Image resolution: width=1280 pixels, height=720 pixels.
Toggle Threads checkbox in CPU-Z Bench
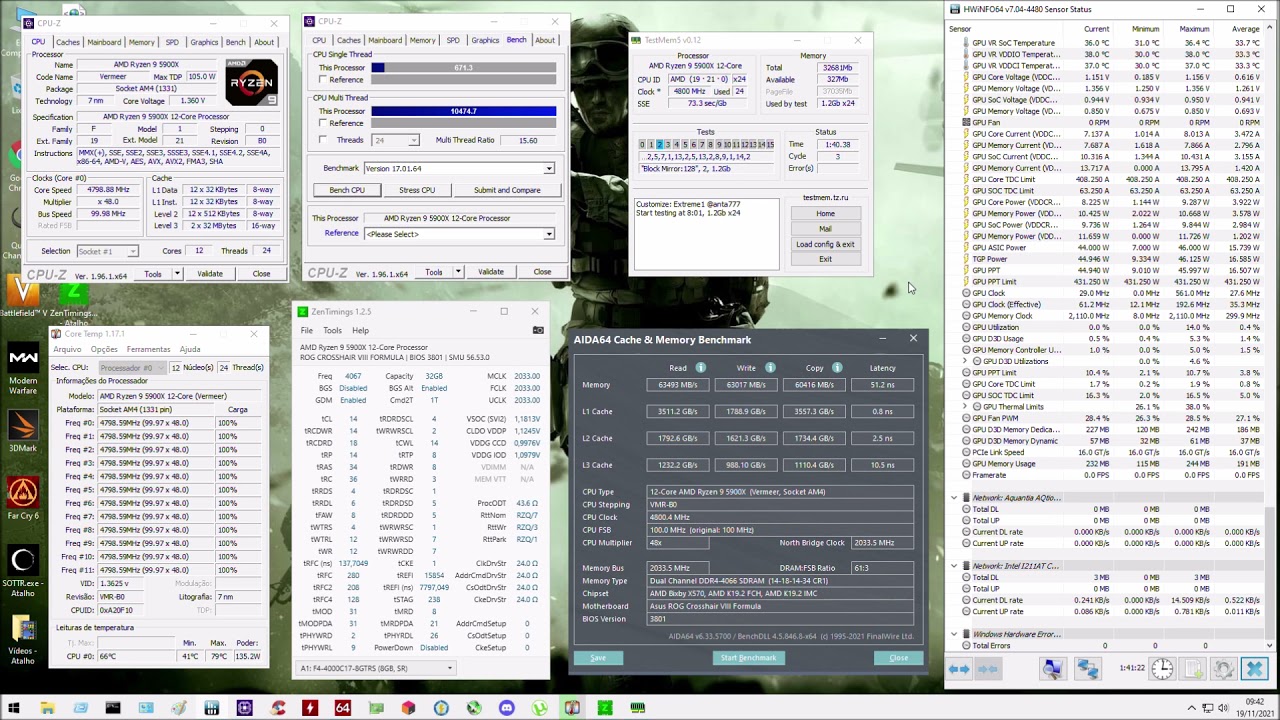point(322,140)
